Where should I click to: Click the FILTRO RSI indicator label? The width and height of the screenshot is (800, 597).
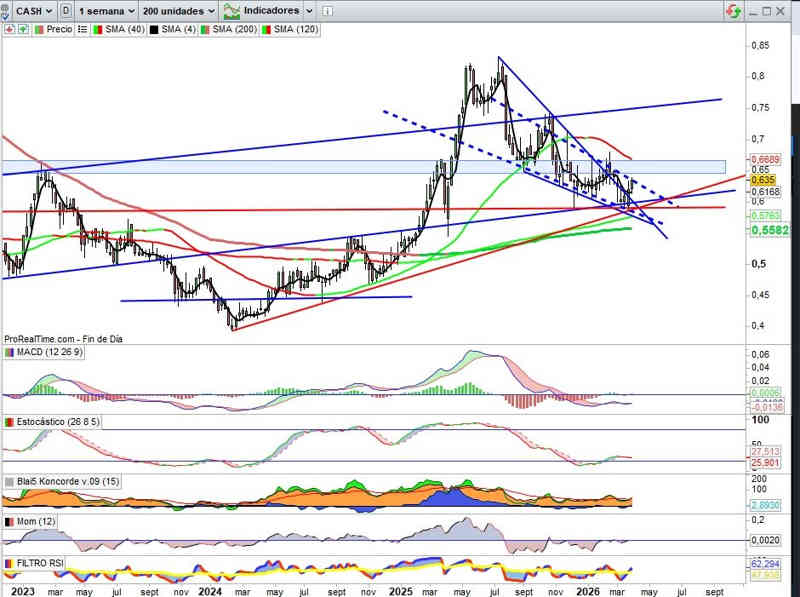pyautogui.click(x=40, y=564)
